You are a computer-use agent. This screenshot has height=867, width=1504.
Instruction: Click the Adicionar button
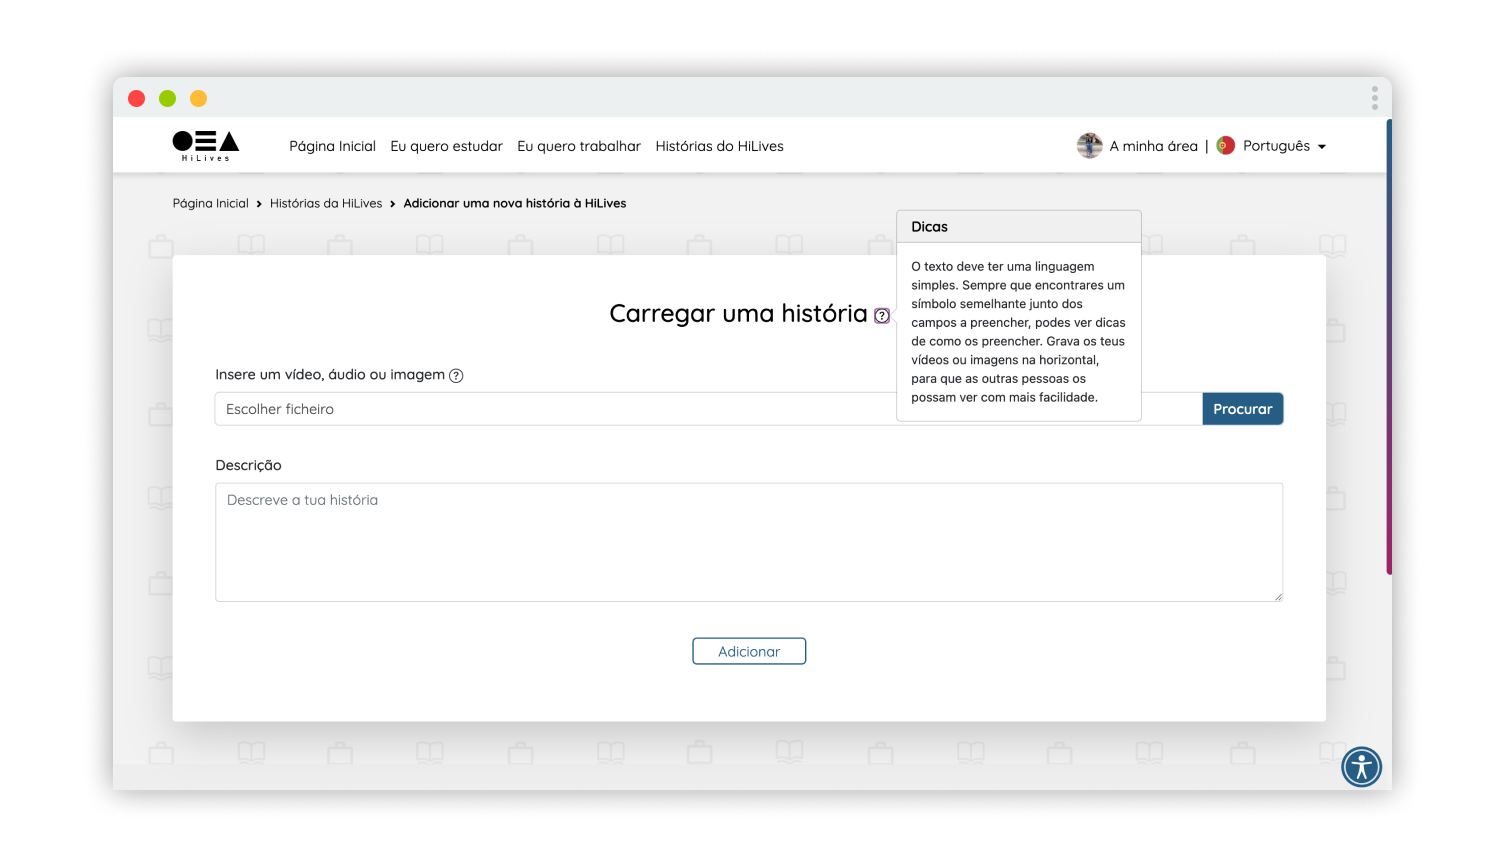click(749, 650)
